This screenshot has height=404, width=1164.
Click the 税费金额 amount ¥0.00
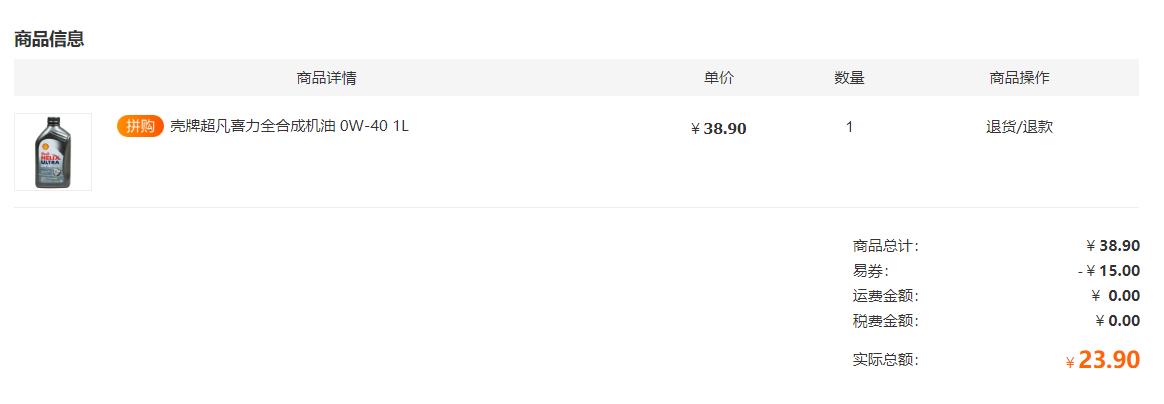(x=1116, y=321)
